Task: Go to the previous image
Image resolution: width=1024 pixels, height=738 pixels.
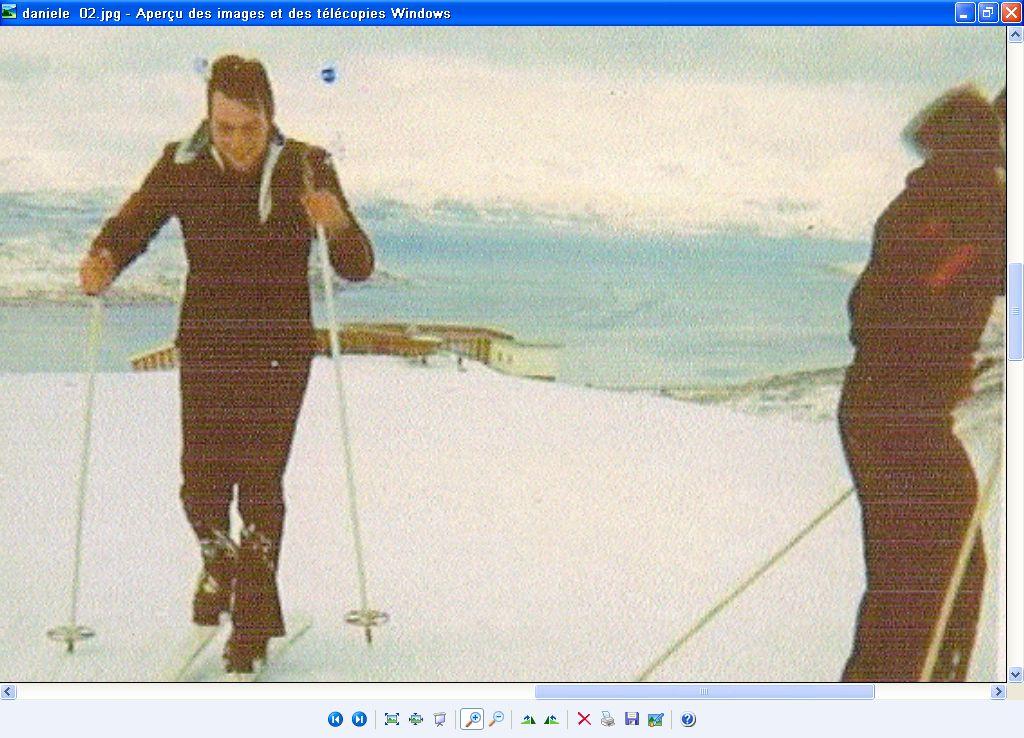Action: (x=335, y=719)
